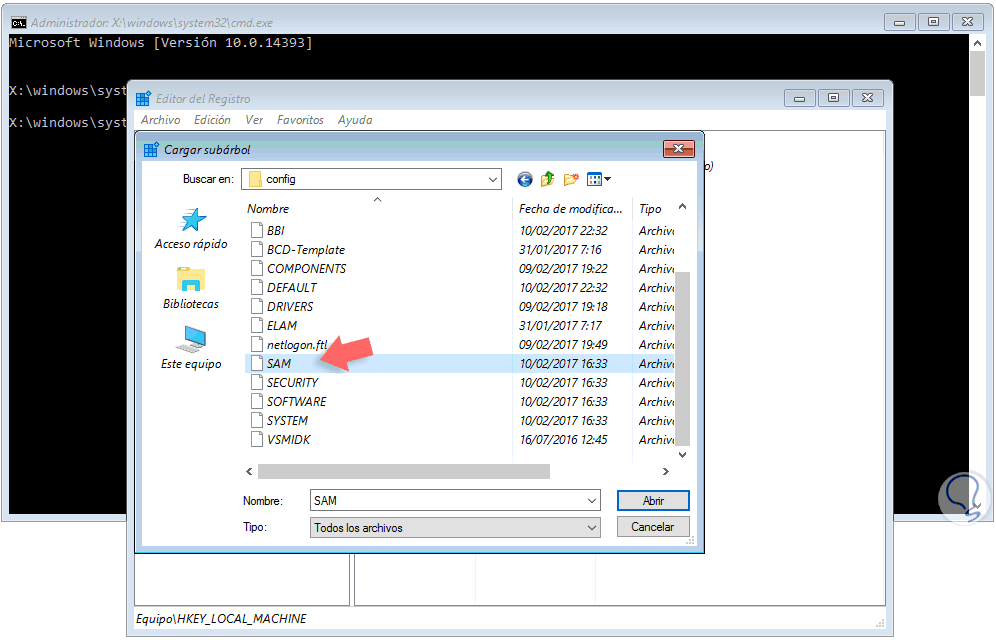Select the SYSTEM file

tap(287, 421)
